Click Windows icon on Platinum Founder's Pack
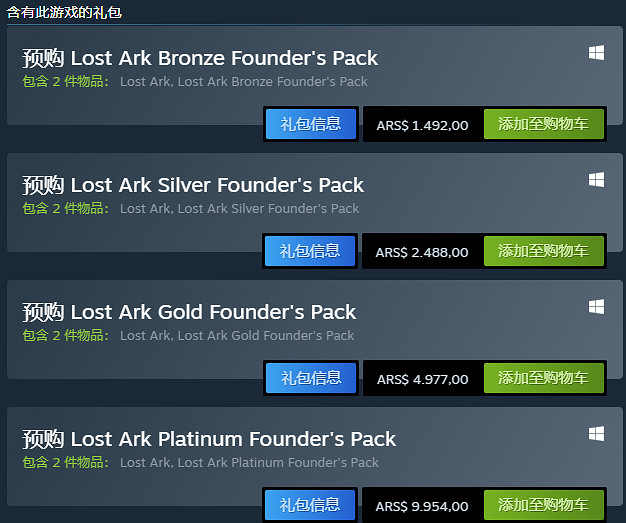The width and height of the screenshot is (626, 523). point(596,434)
